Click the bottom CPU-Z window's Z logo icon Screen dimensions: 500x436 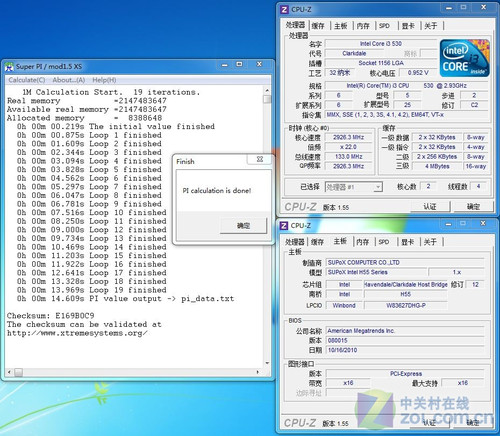coord(284,226)
